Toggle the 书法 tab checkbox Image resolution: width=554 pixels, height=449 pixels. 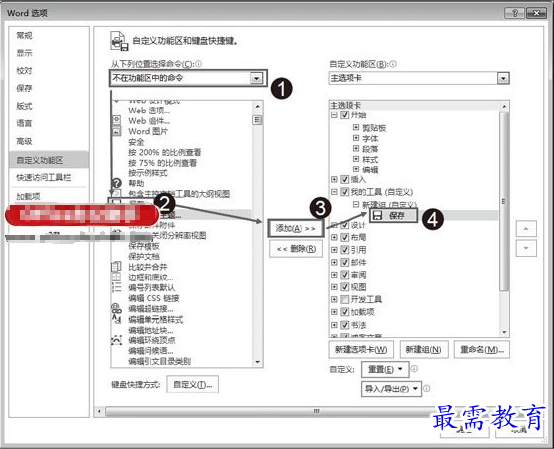pos(344,325)
